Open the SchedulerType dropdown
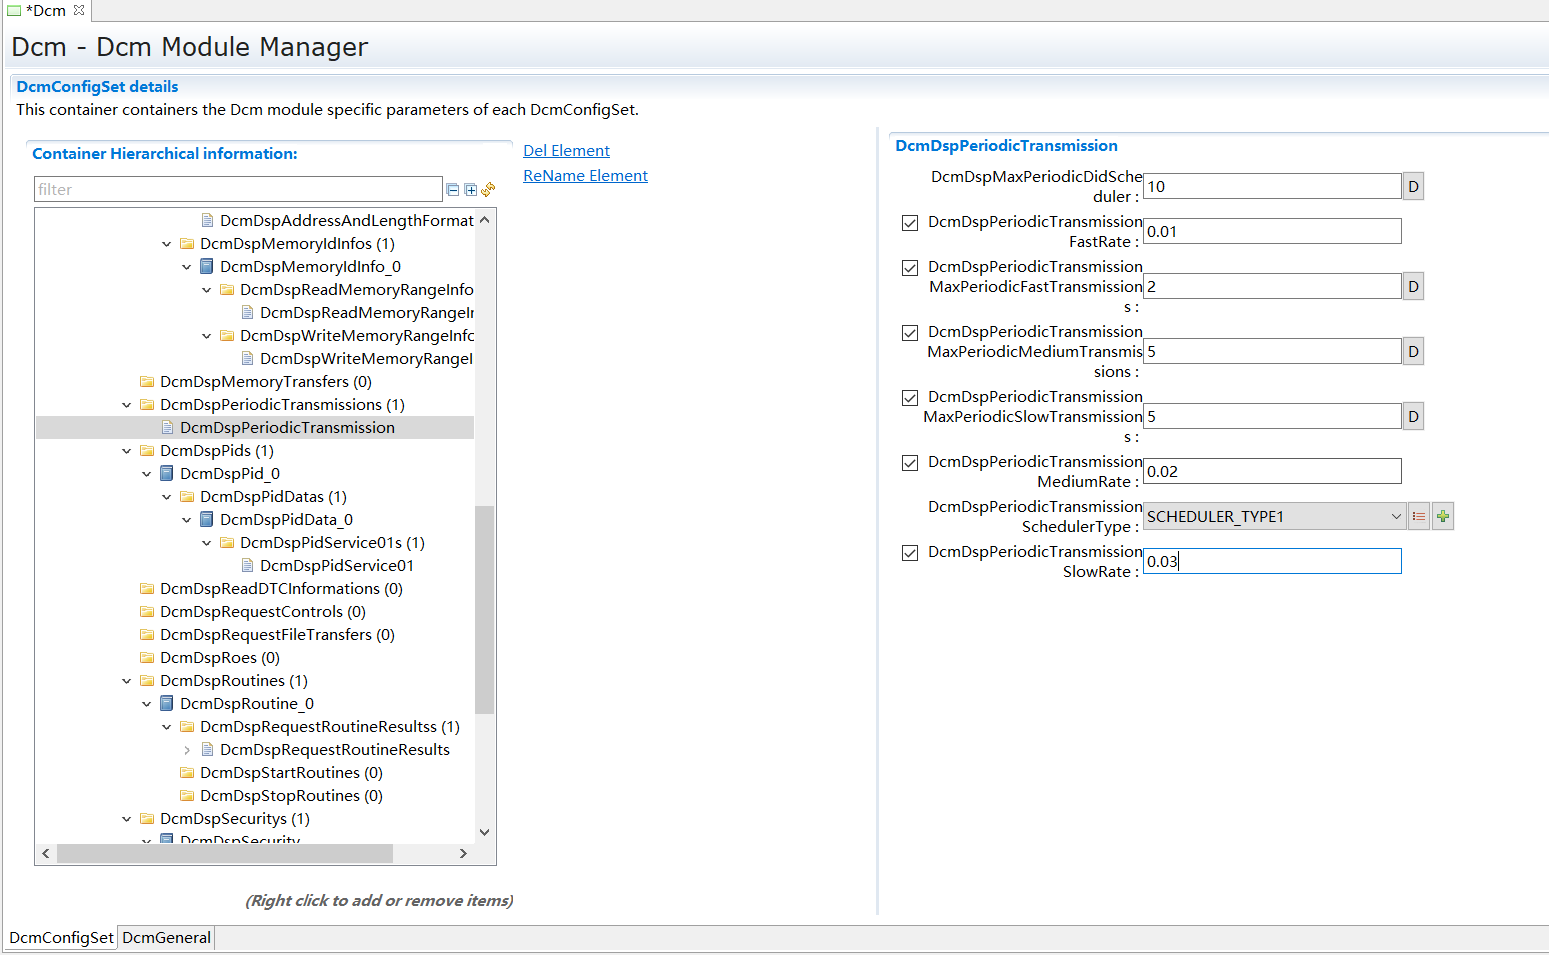The image size is (1549, 955). pos(1396,517)
